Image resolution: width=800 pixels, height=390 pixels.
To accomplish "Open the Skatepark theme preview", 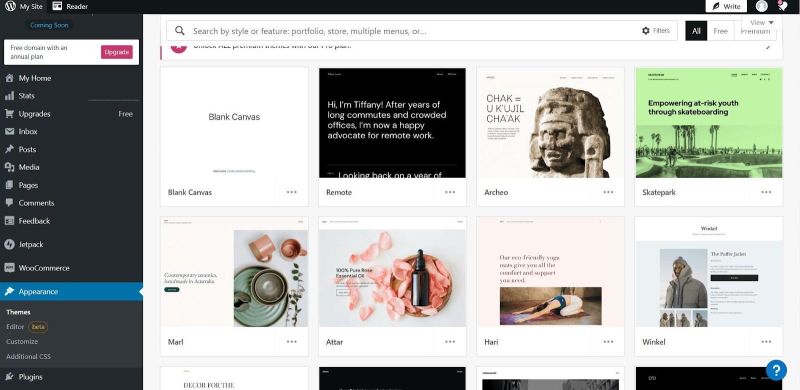I will 709,123.
